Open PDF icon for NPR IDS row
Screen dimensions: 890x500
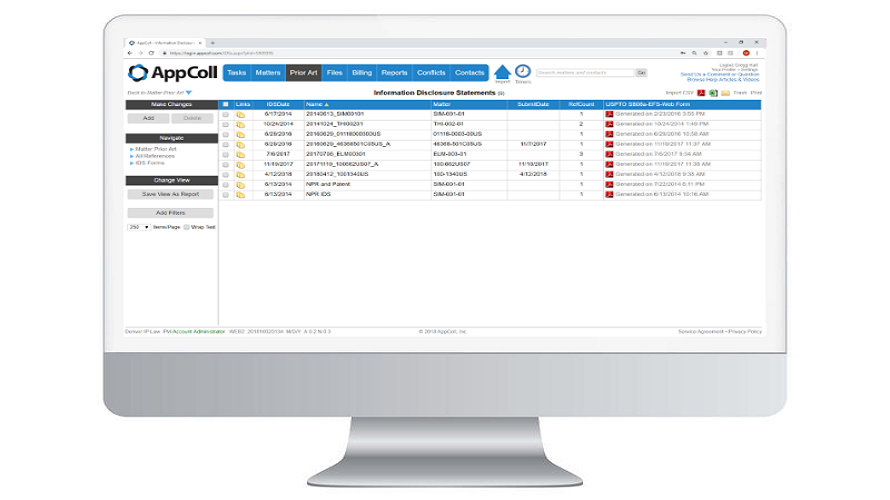[x=609, y=195]
